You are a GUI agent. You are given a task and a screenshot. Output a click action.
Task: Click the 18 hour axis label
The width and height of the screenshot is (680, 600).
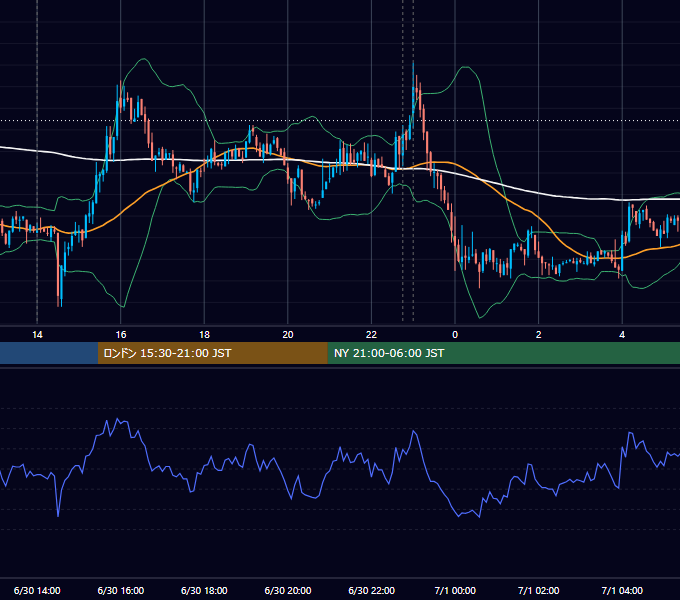[204, 335]
